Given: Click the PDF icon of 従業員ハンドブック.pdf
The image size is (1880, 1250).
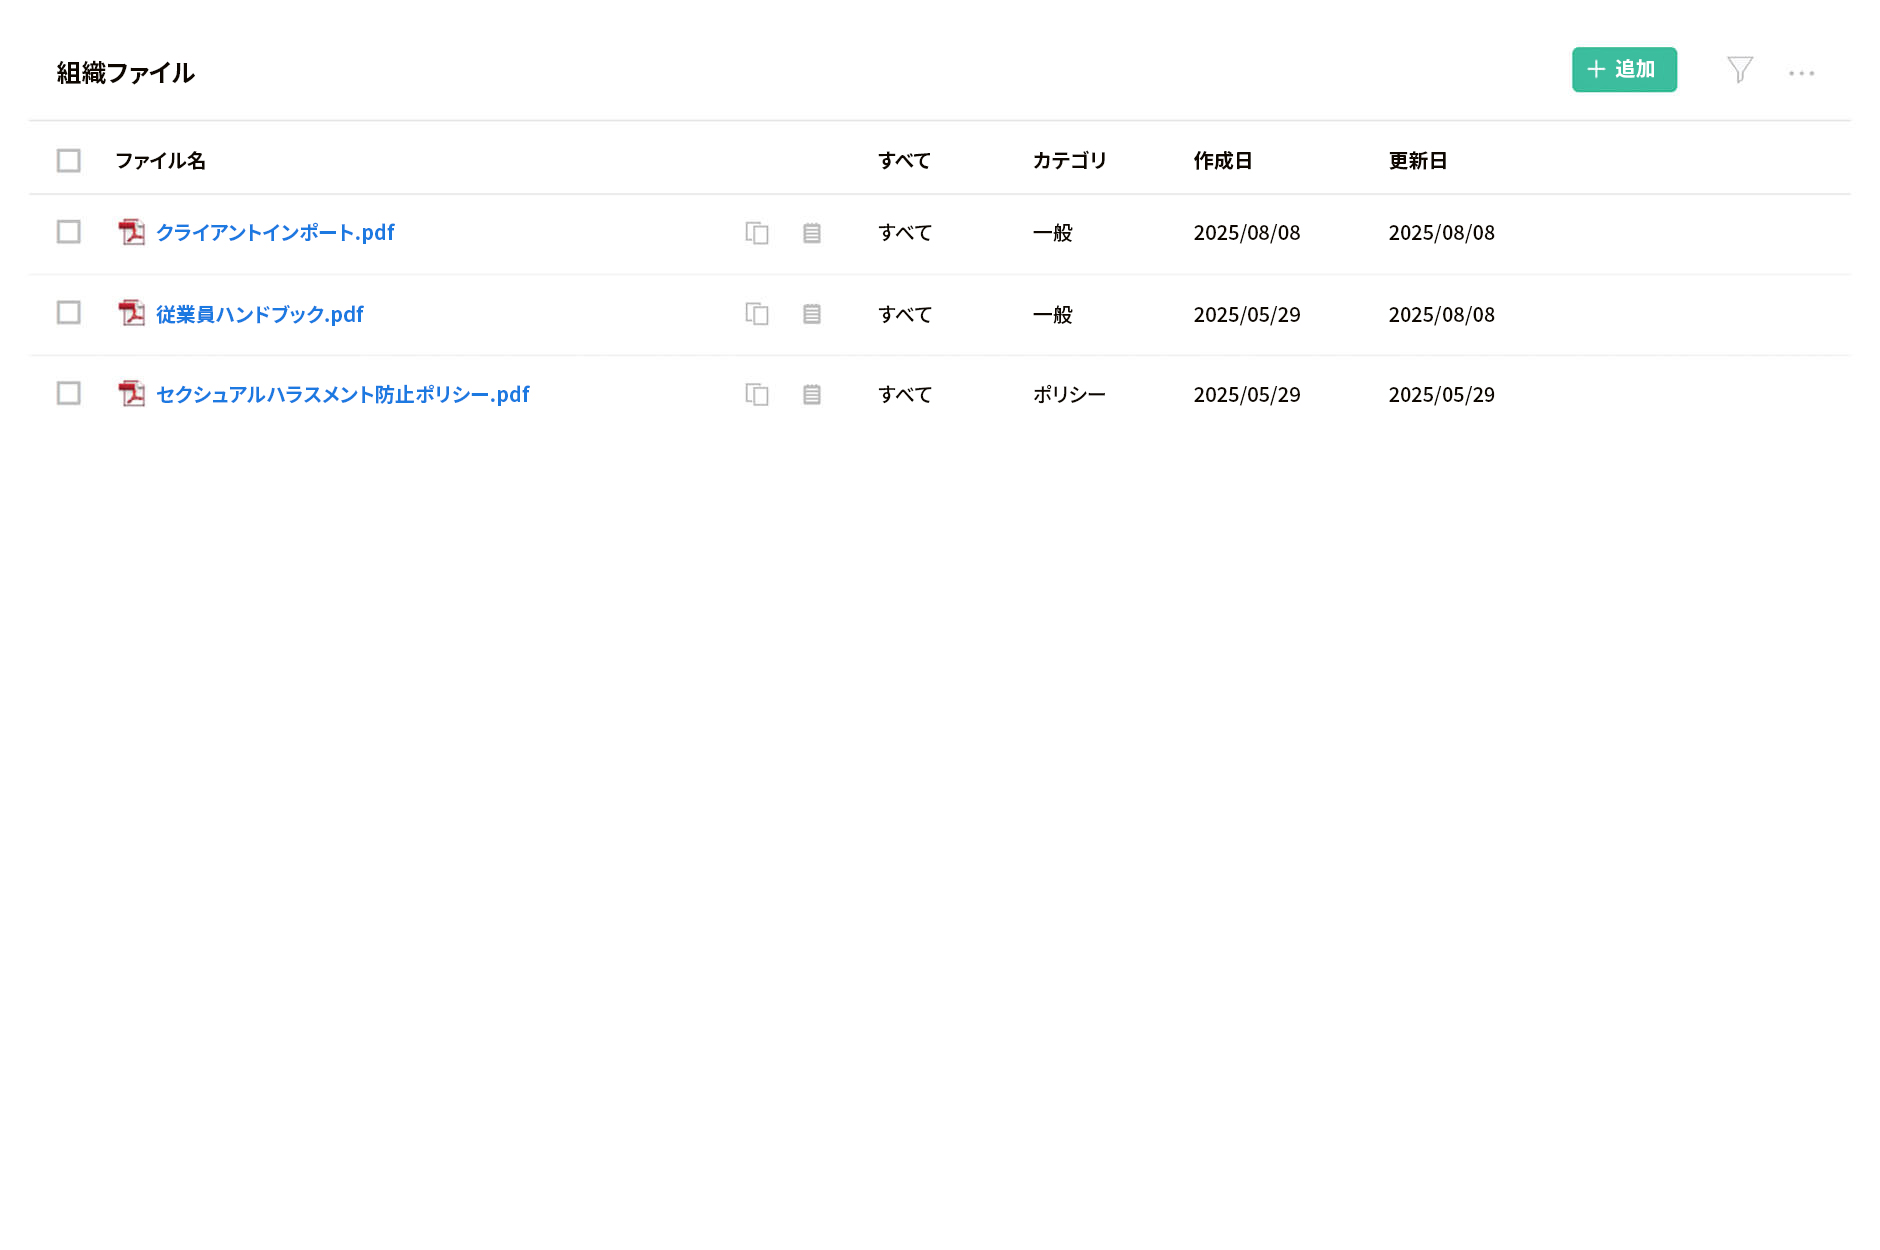Looking at the screenshot, I should [x=131, y=313].
